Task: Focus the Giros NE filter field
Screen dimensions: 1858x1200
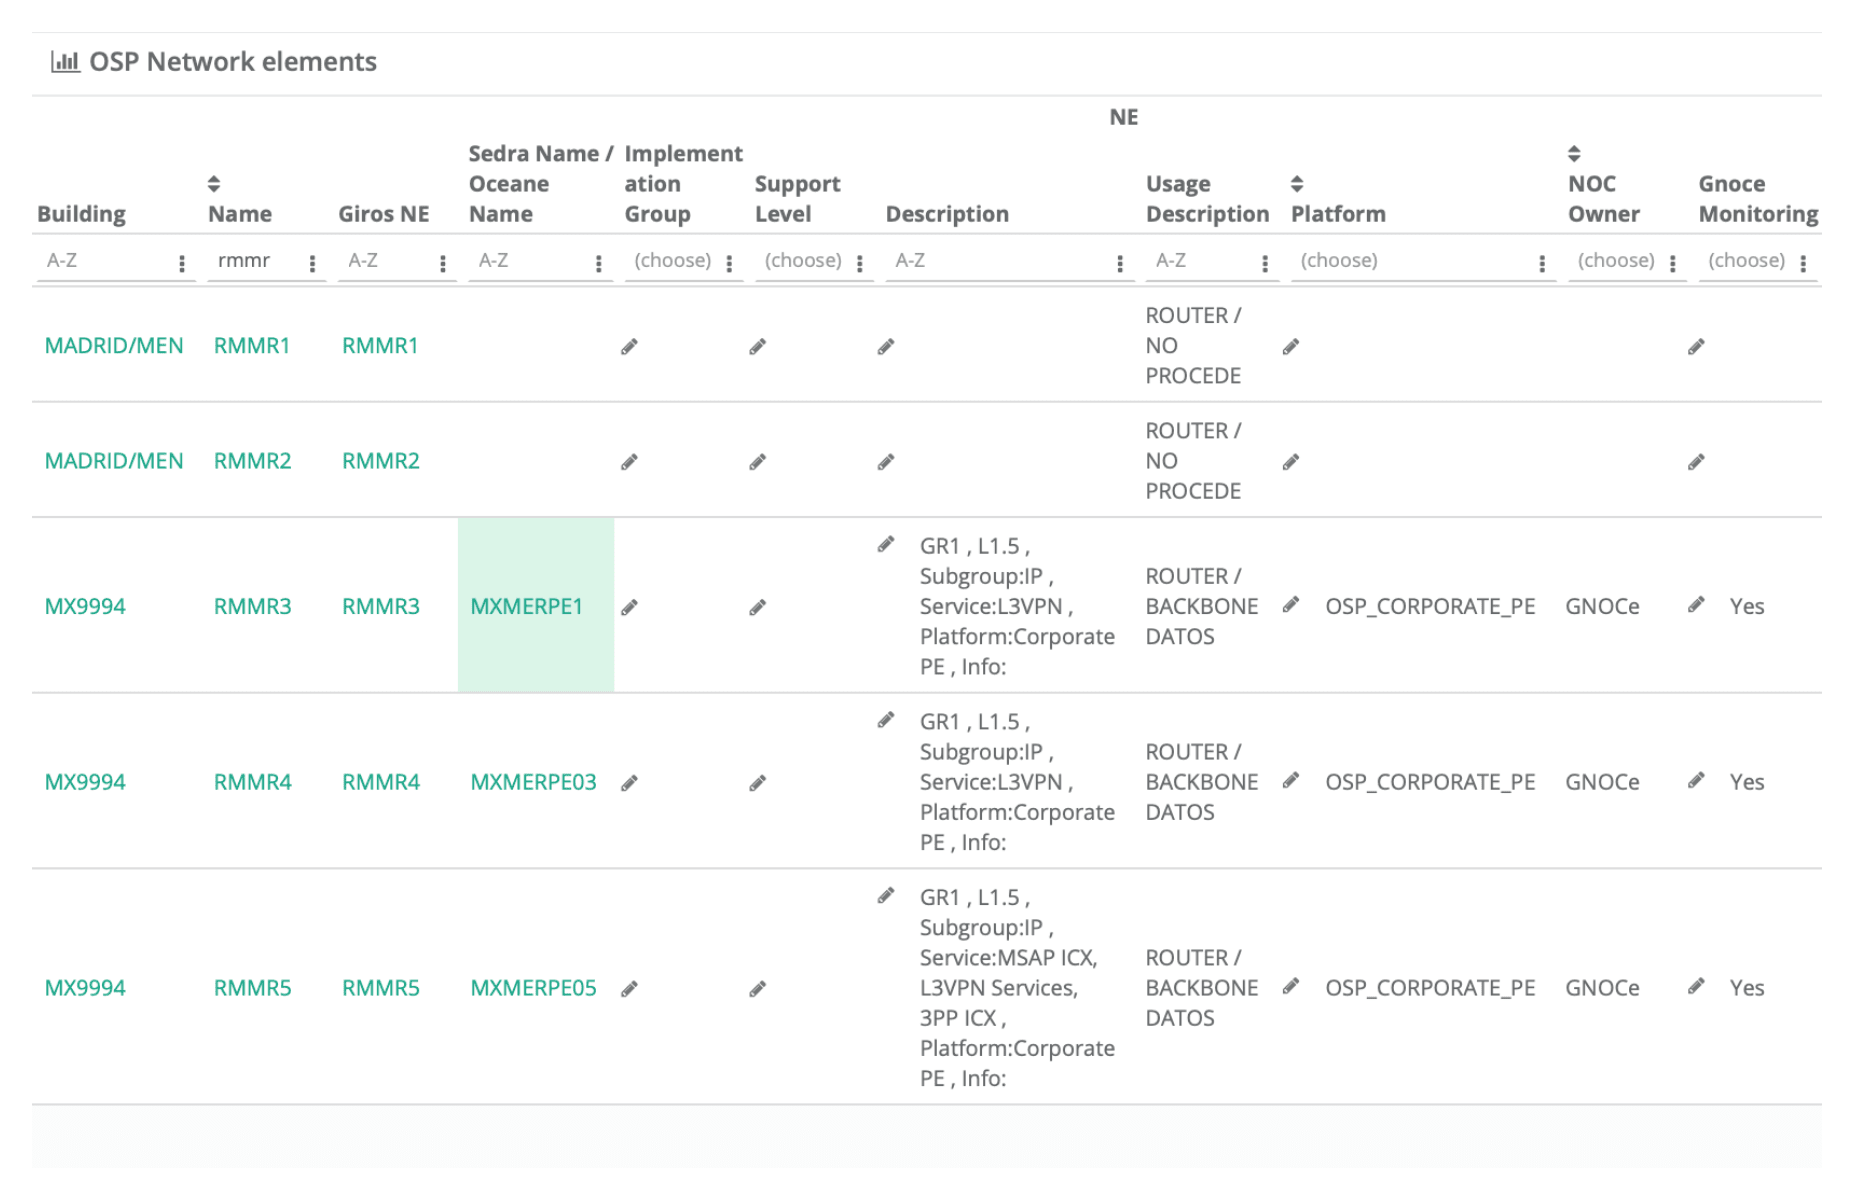Action: 387,261
